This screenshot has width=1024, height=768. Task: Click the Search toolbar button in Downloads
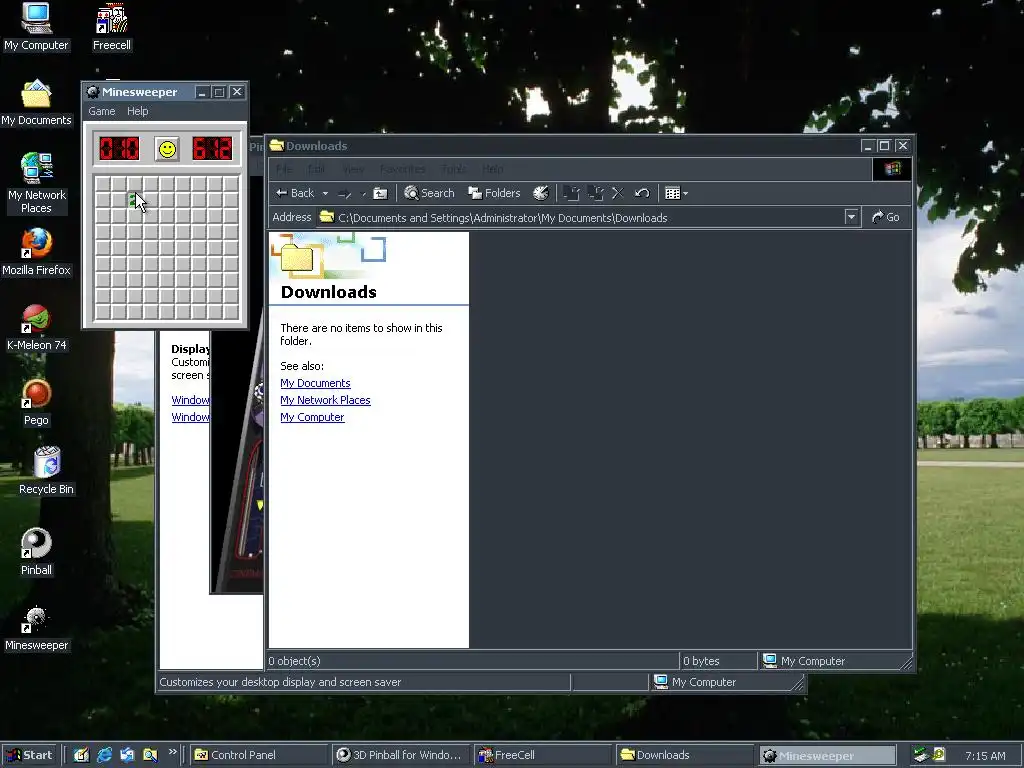coord(429,193)
